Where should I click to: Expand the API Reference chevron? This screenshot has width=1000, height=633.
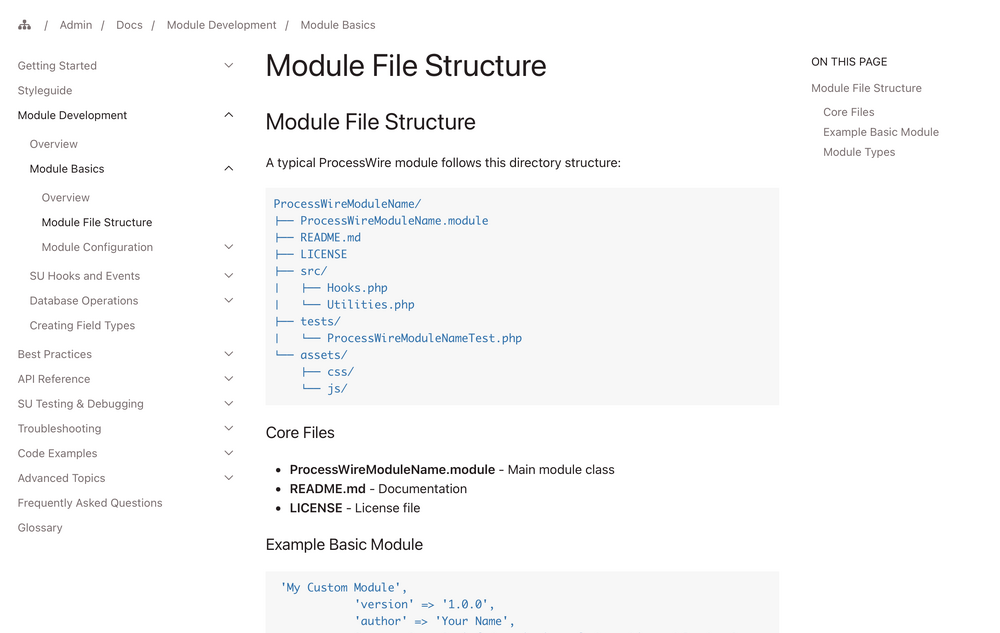(x=229, y=379)
